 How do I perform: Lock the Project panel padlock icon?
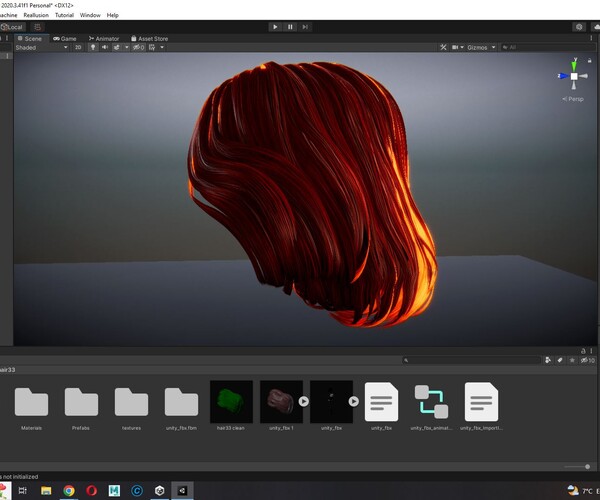tap(583, 351)
